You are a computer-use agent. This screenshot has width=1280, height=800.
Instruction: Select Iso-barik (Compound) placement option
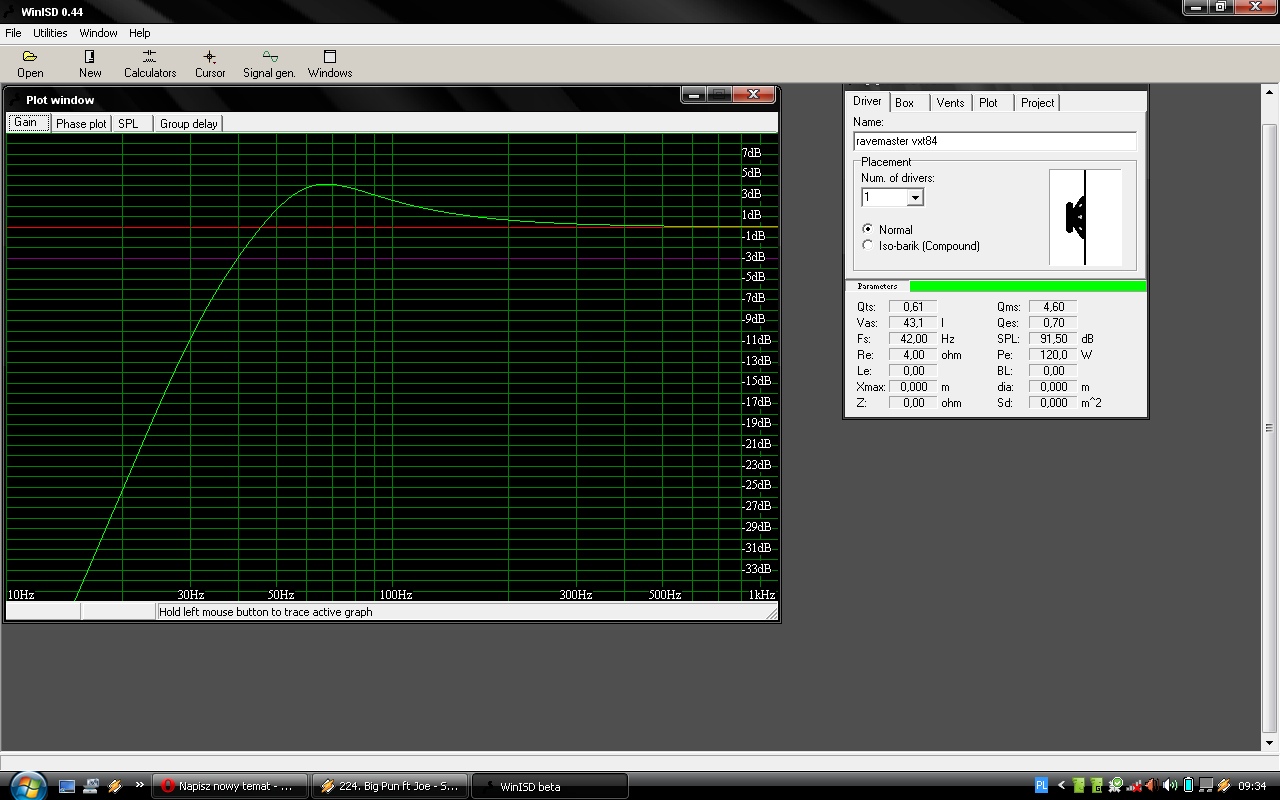pyautogui.click(x=868, y=245)
